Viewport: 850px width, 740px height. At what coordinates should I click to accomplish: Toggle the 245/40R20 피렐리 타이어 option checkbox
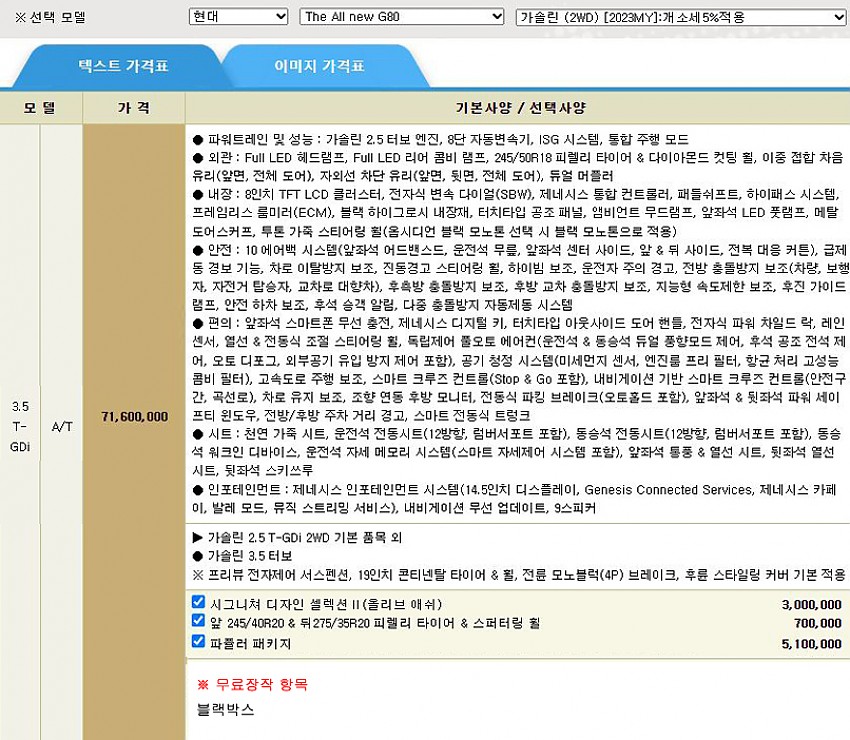coord(198,622)
